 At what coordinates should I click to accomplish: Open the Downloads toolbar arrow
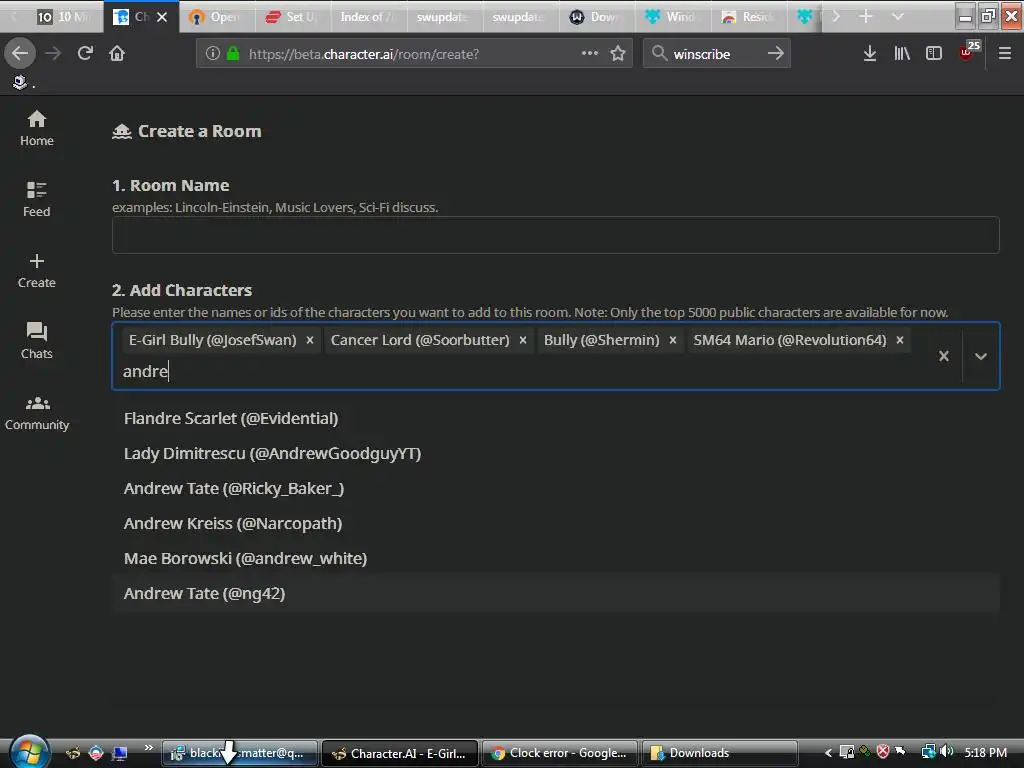(870, 54)
